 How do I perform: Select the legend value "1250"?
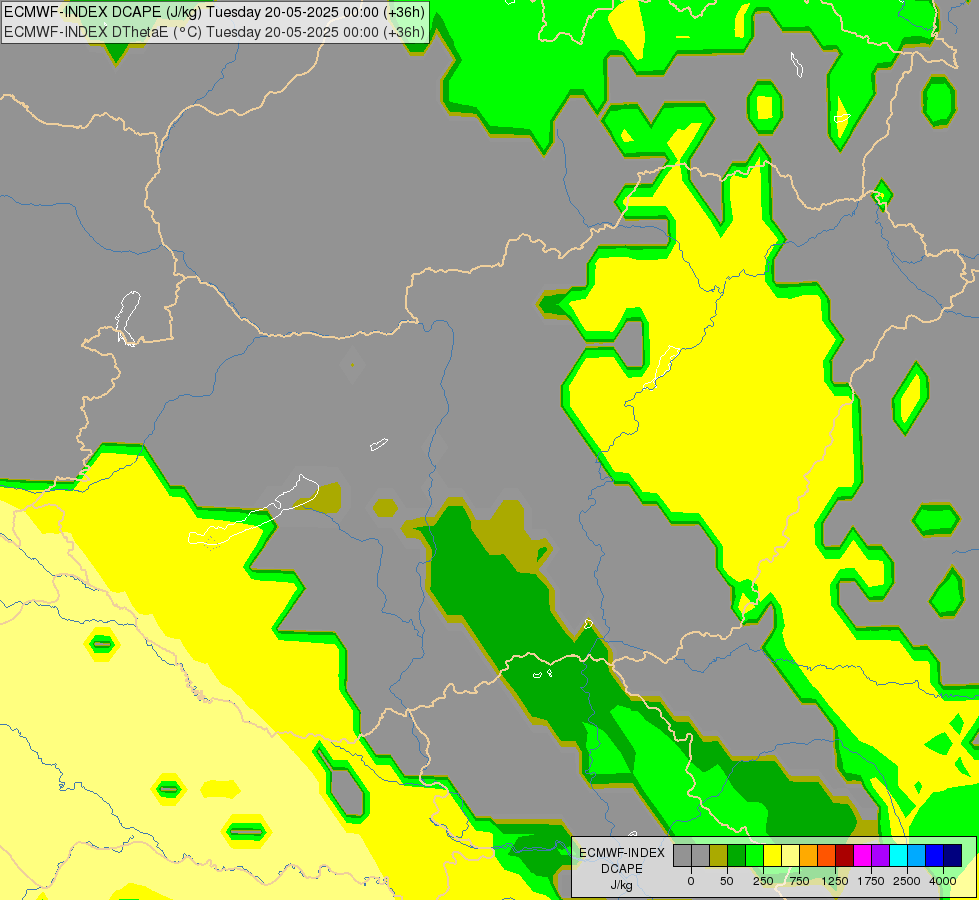coord(835,881)
